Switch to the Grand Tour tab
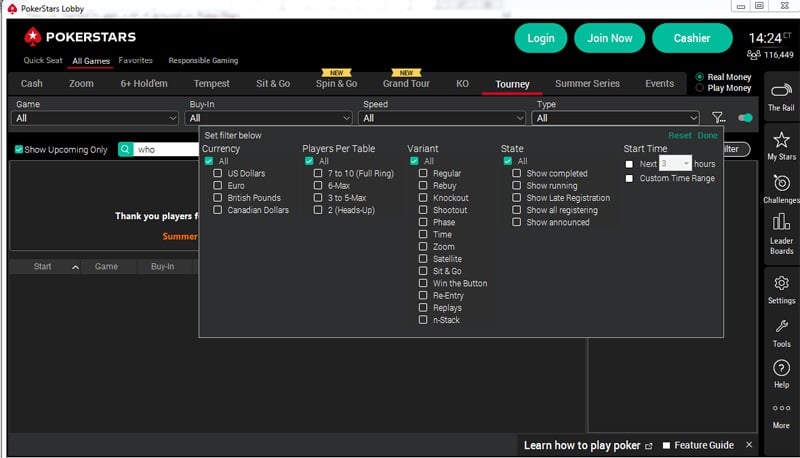Image resolution: width=800 pixels, height=458 pixels. 406,84
